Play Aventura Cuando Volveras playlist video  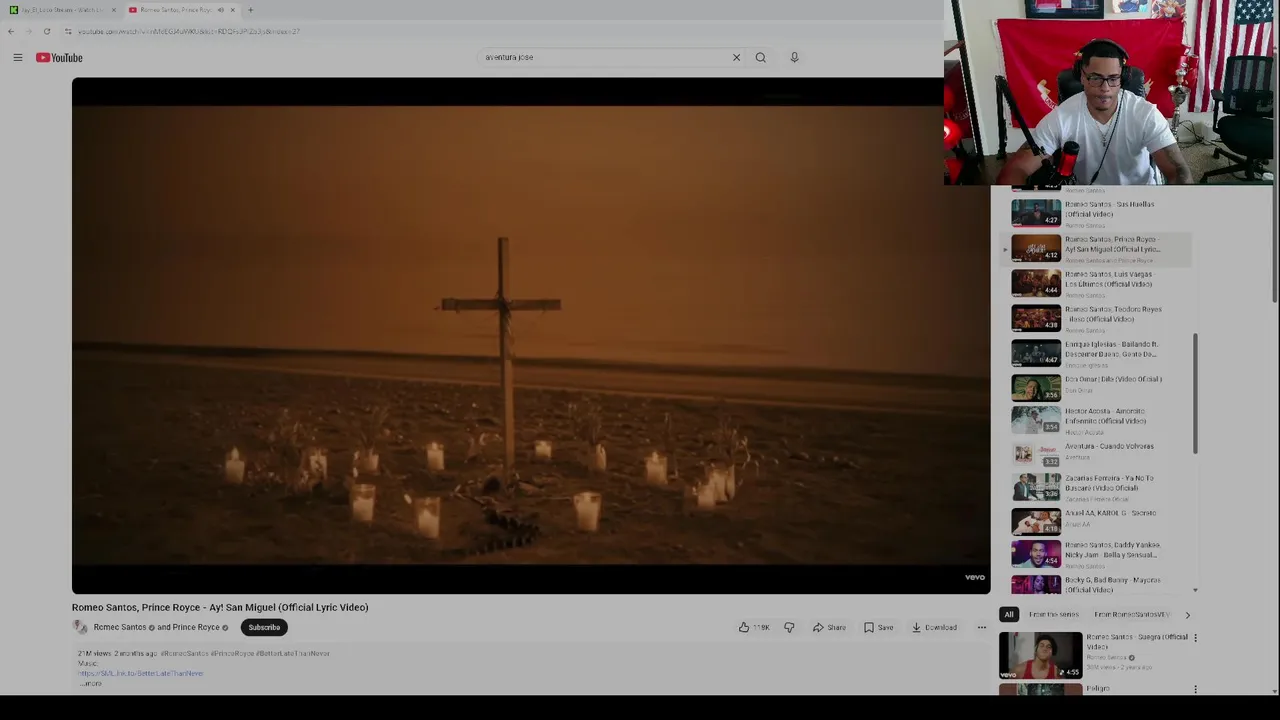[x=1096, y=454]
